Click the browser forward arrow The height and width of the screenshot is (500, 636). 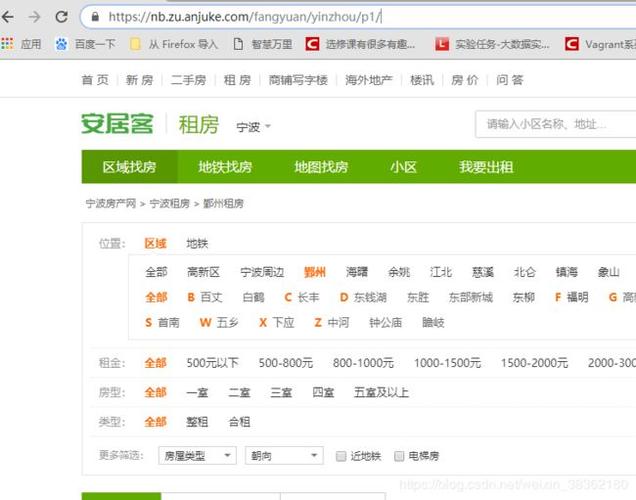tap(35, 17)
